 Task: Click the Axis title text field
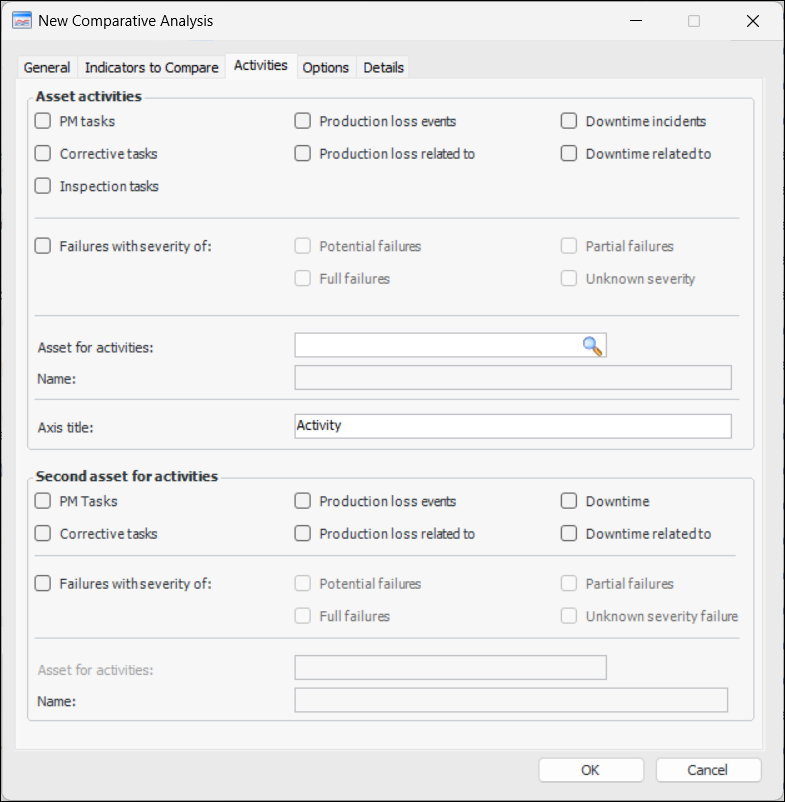pyautogui.click(x=512, y=426)
